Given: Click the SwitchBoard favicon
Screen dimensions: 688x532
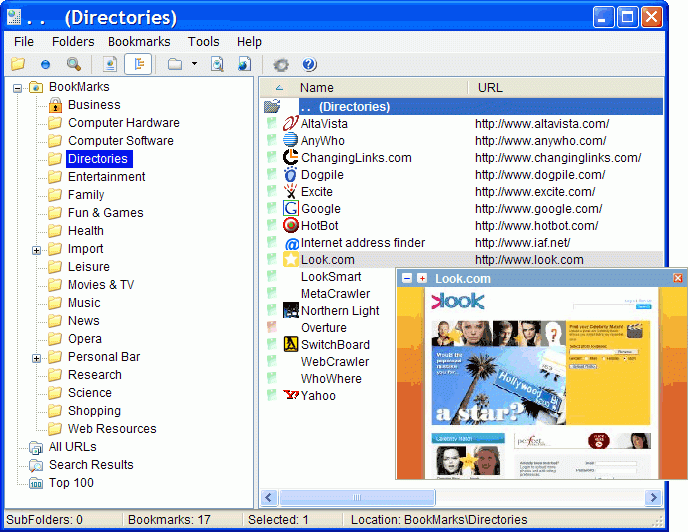Looking at the screenshot, I should coord(290,344).
